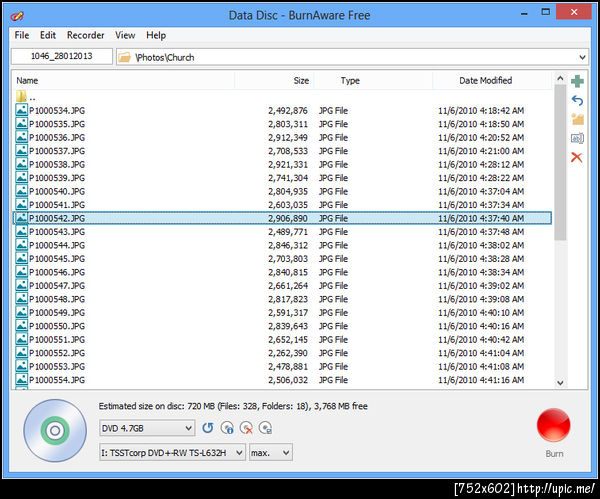Viewport: 600px width, 499px height.
Task: Select the P1000541.JPG file name
Action: coord(57,205)
